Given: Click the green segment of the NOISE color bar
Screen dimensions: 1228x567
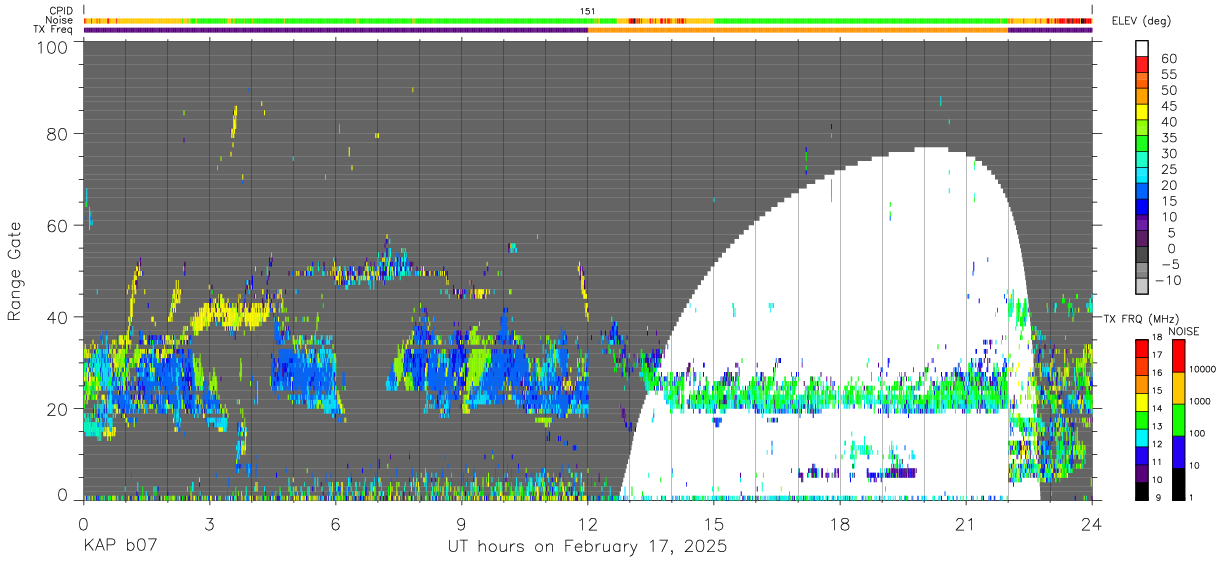Looking at the screenshot, I should point(1178,420).
